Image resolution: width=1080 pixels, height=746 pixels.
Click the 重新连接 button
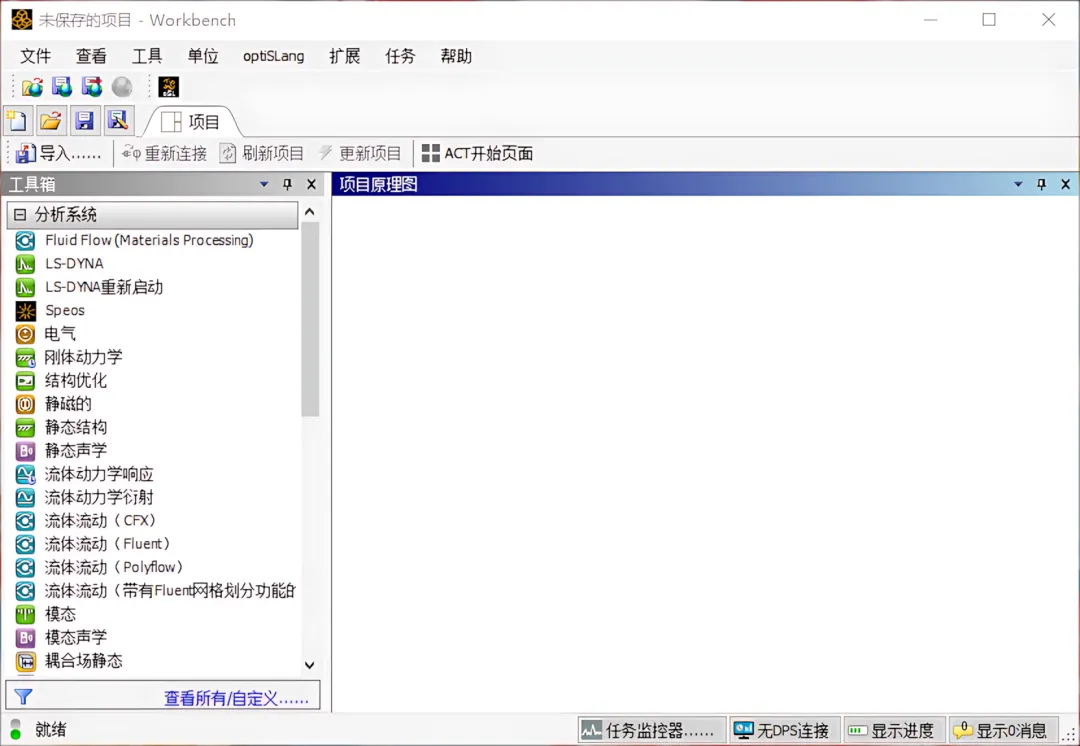click(165, 153)
